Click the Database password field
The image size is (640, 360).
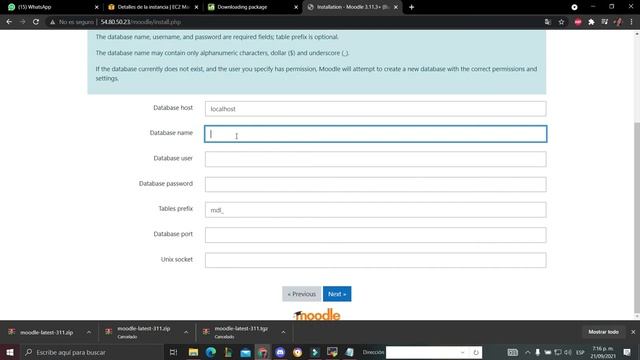(x=376, y=184)
